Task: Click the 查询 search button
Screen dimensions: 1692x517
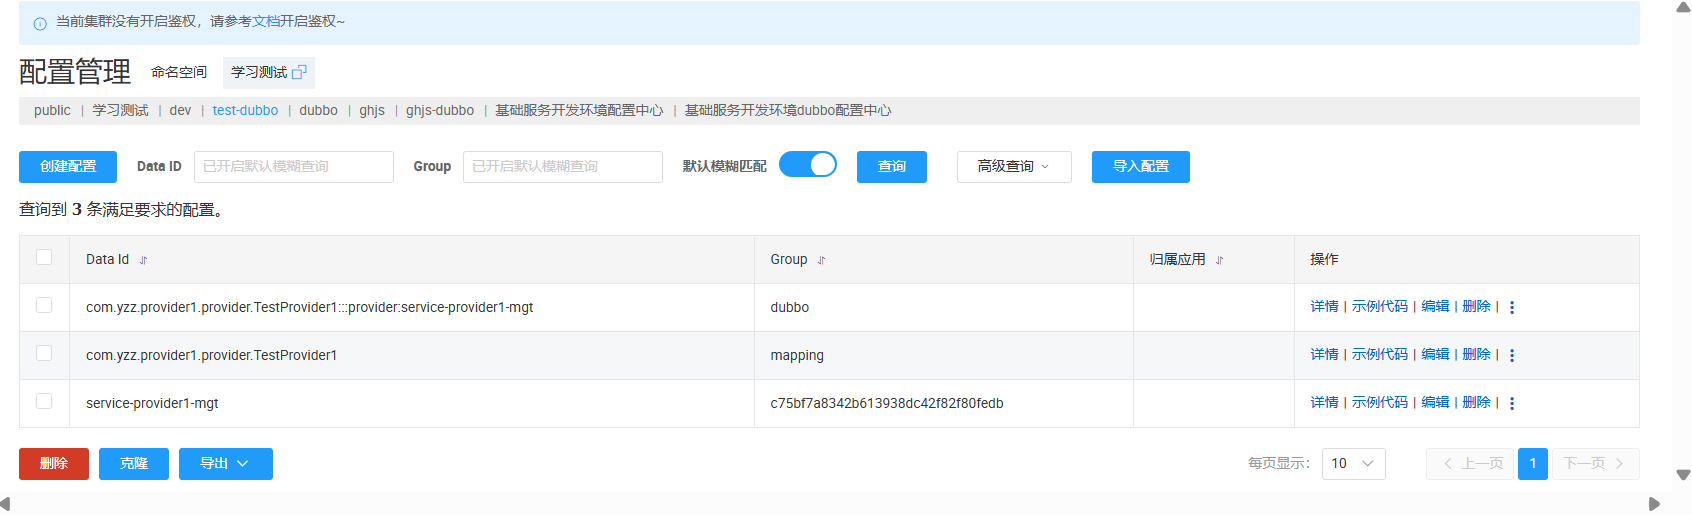Action: pyautogui.click(x=892, y=167)
